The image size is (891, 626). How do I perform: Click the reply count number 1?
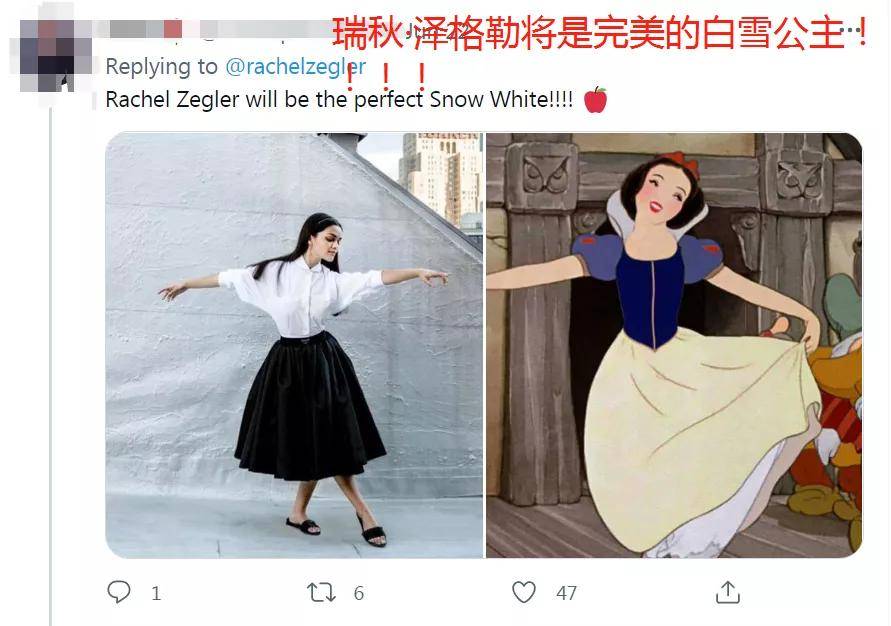coord(156,594)
